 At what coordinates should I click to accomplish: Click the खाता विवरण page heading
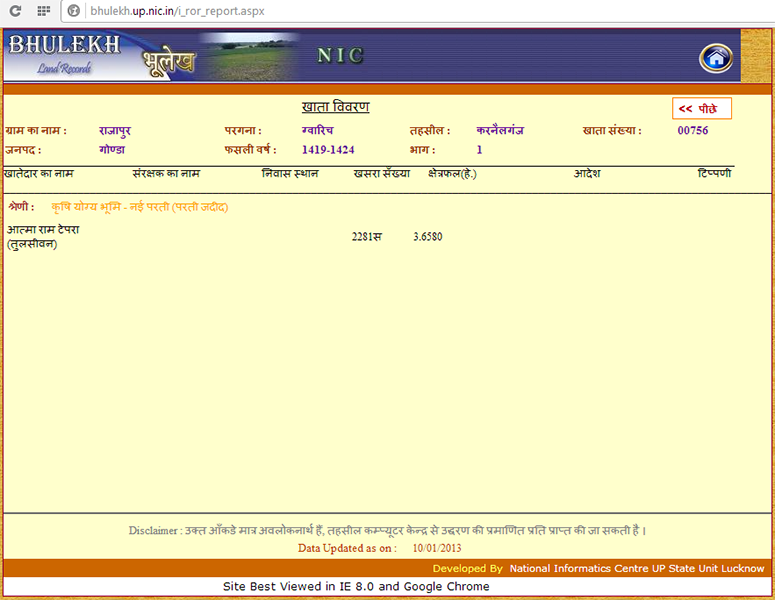[x=335, y=107]
